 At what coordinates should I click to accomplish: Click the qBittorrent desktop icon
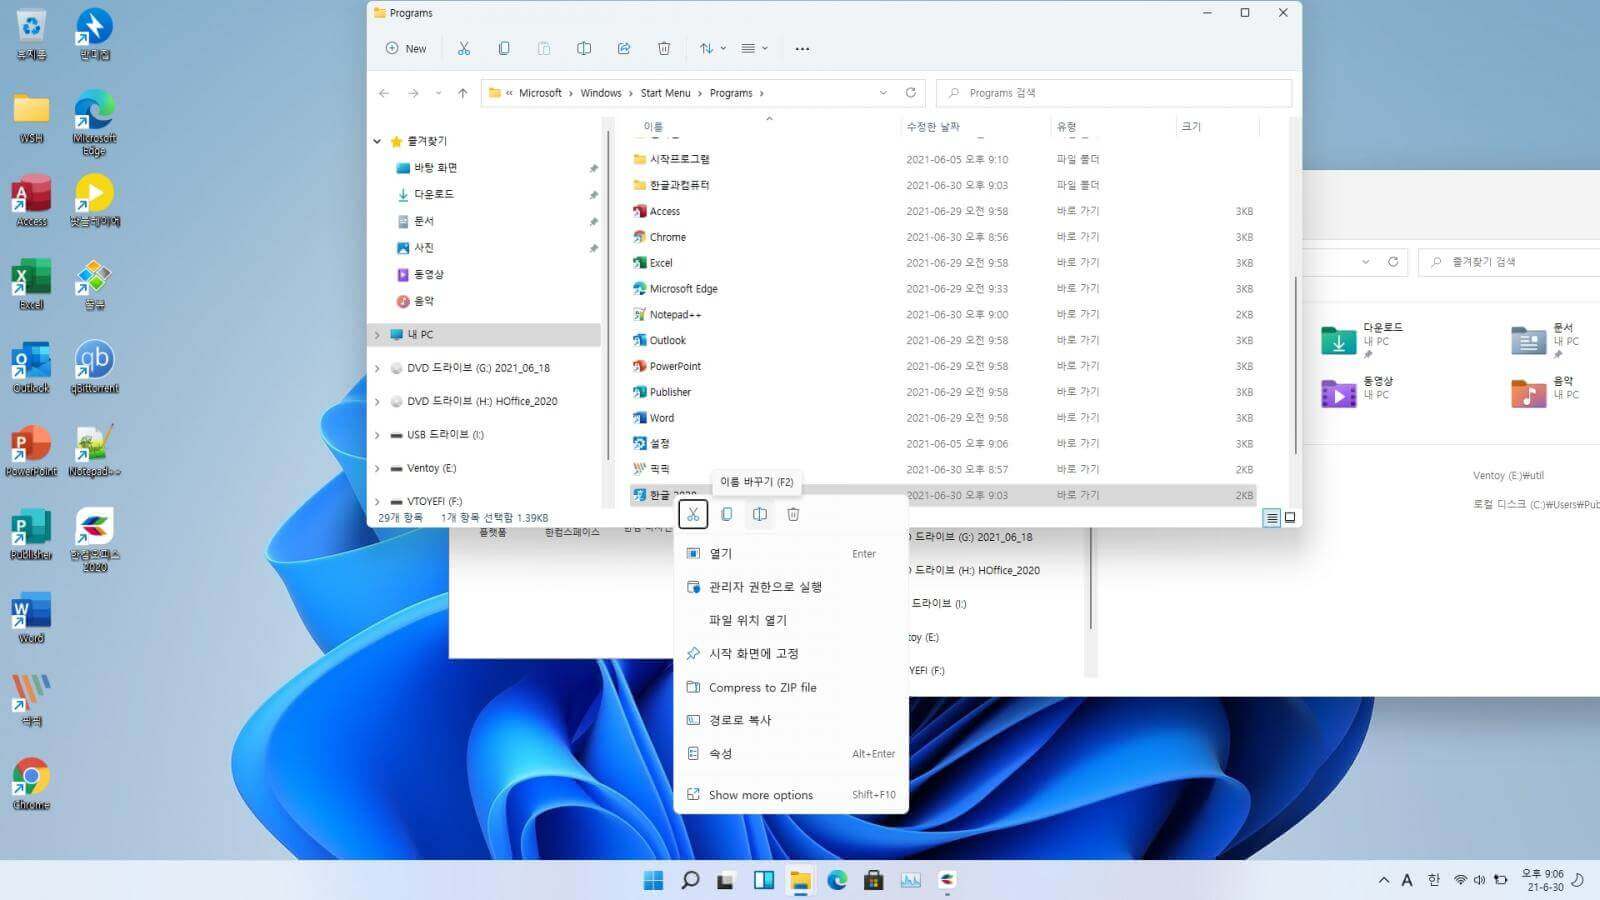pyautogui.click(x=94, y=367)
